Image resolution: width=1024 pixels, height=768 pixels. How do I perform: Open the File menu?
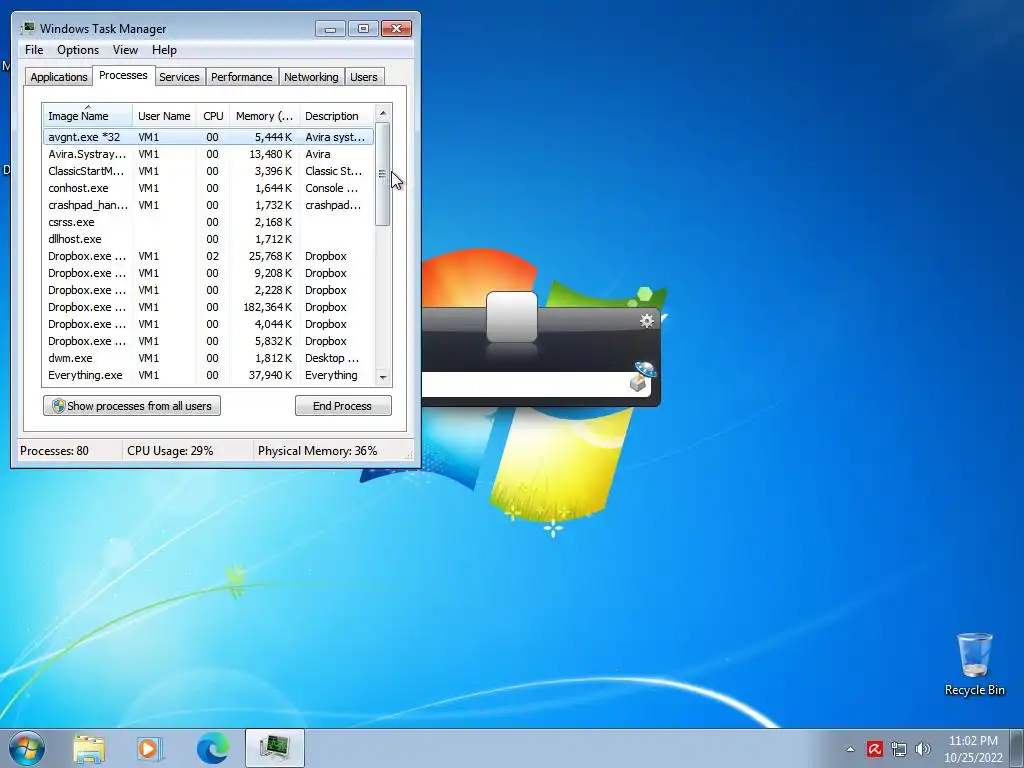34,50
